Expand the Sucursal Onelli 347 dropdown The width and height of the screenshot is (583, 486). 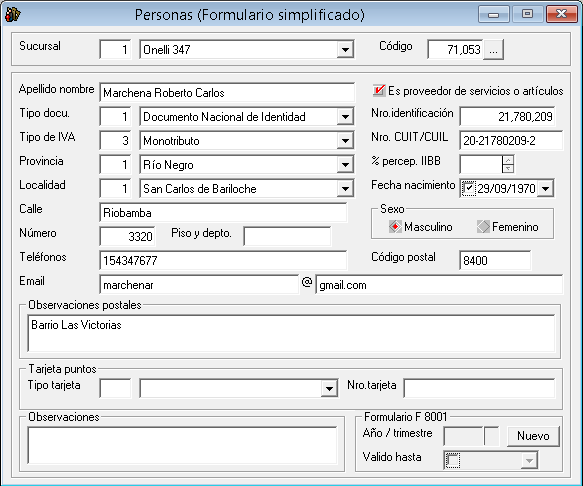(345, 49)
